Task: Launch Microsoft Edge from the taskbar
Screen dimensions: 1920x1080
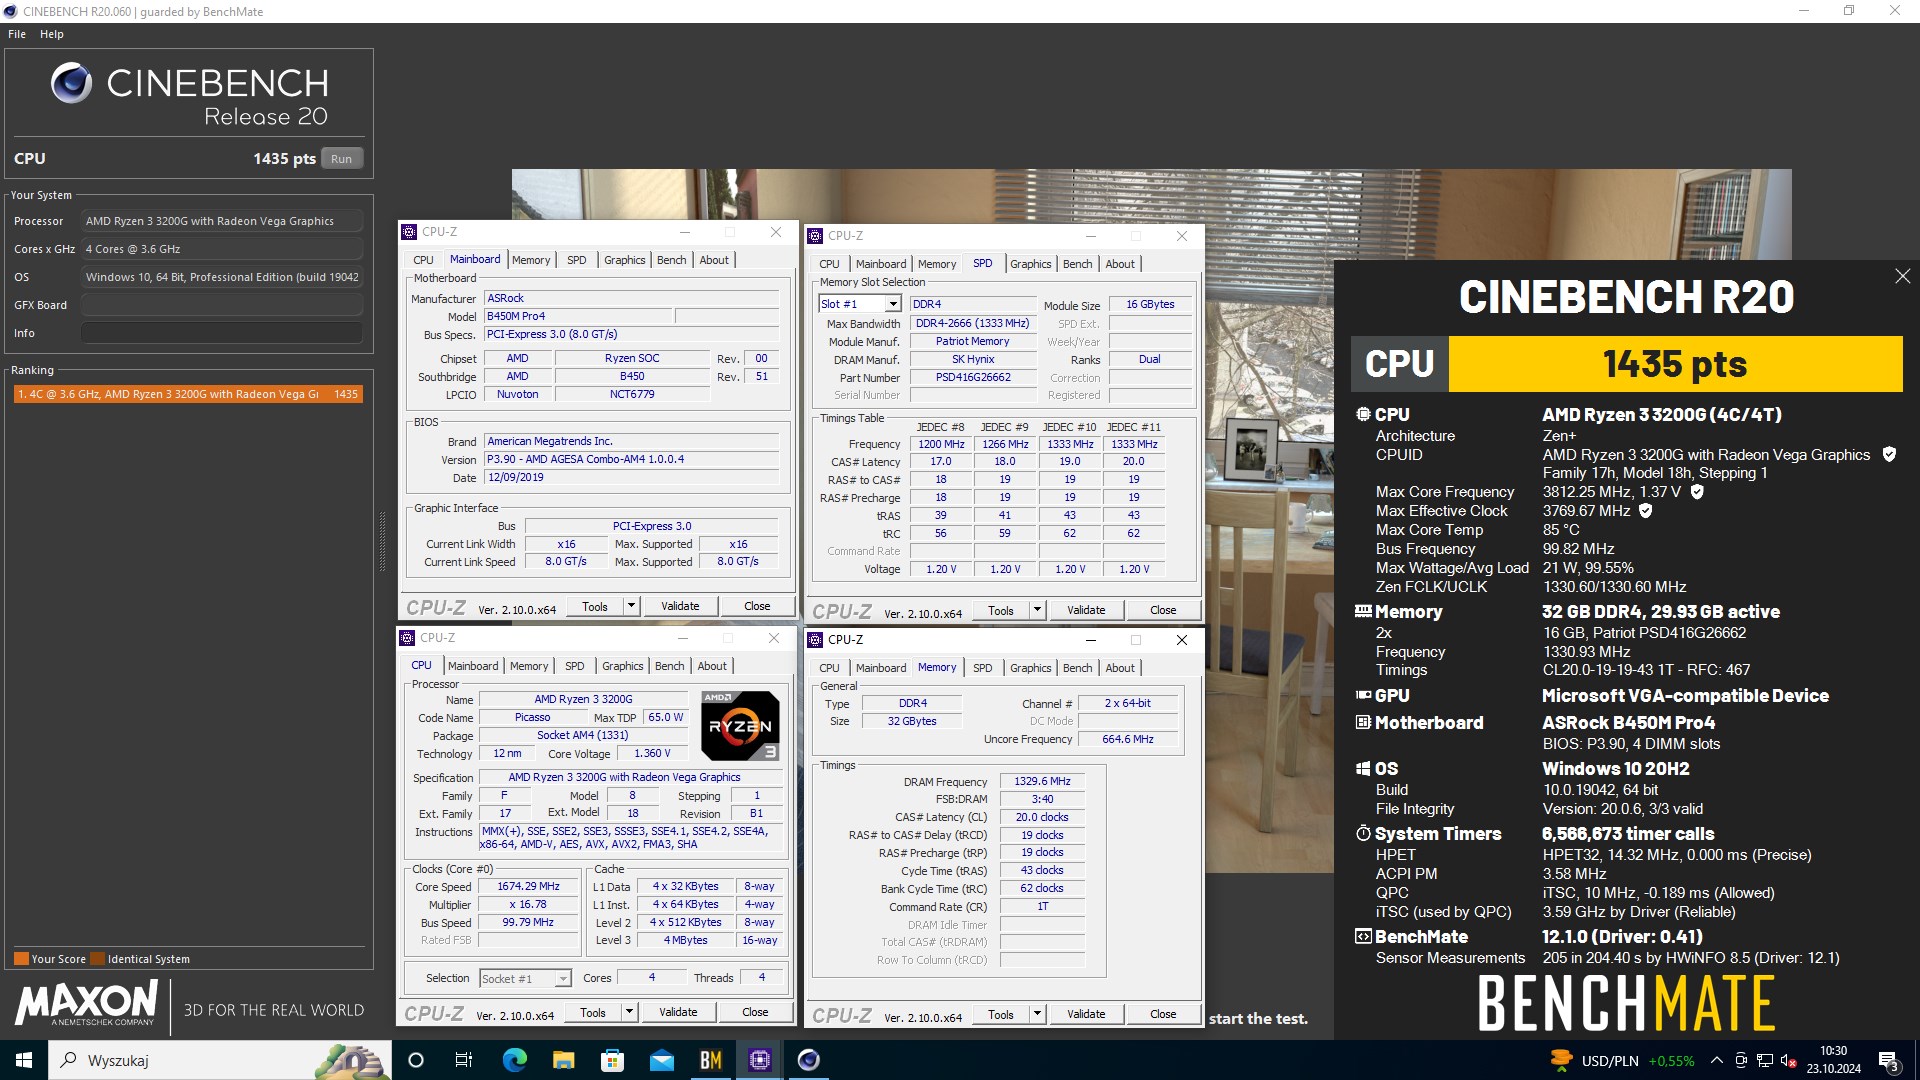Action: [514, 1060]
